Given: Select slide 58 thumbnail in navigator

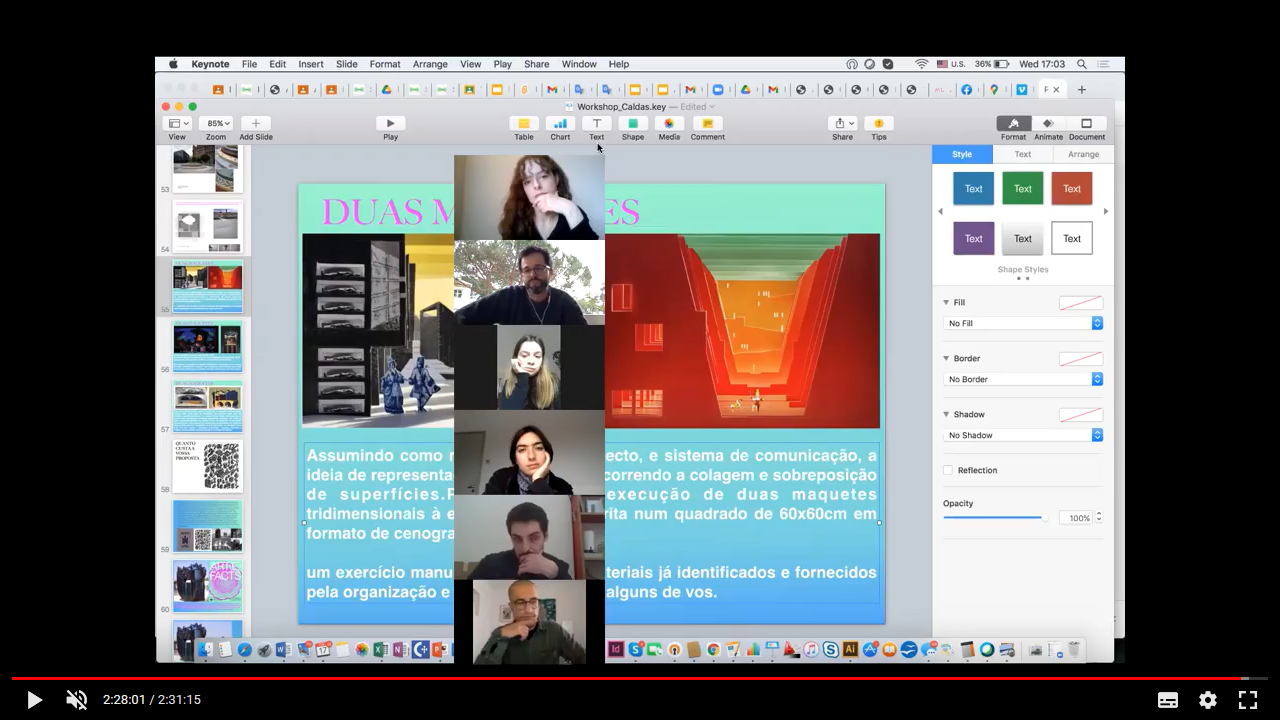Looking at the screenshot, I should pos(207,466).
